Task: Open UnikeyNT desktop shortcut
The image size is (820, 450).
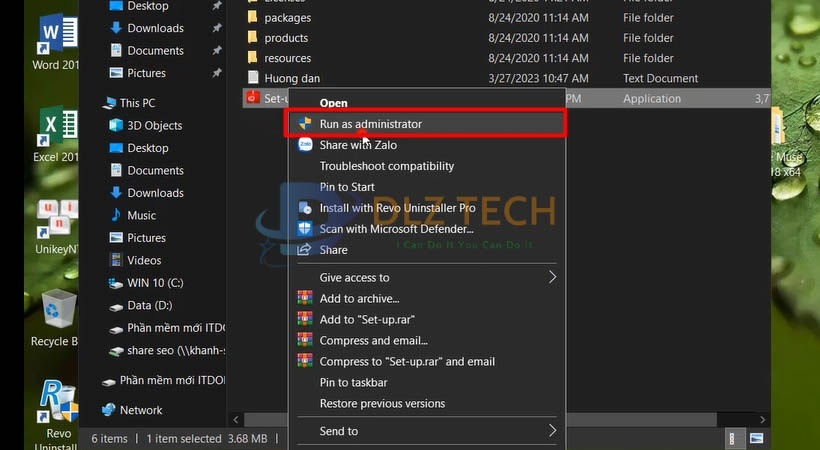Action: click(x=56, y=227)
